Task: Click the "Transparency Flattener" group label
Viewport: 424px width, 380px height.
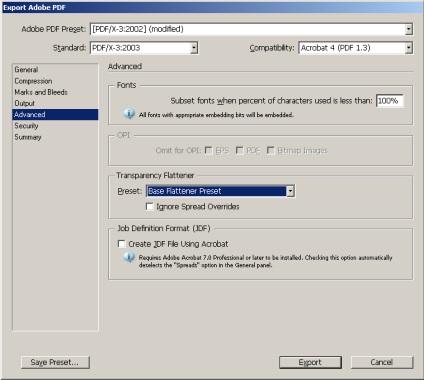Action: click(155, 175)
